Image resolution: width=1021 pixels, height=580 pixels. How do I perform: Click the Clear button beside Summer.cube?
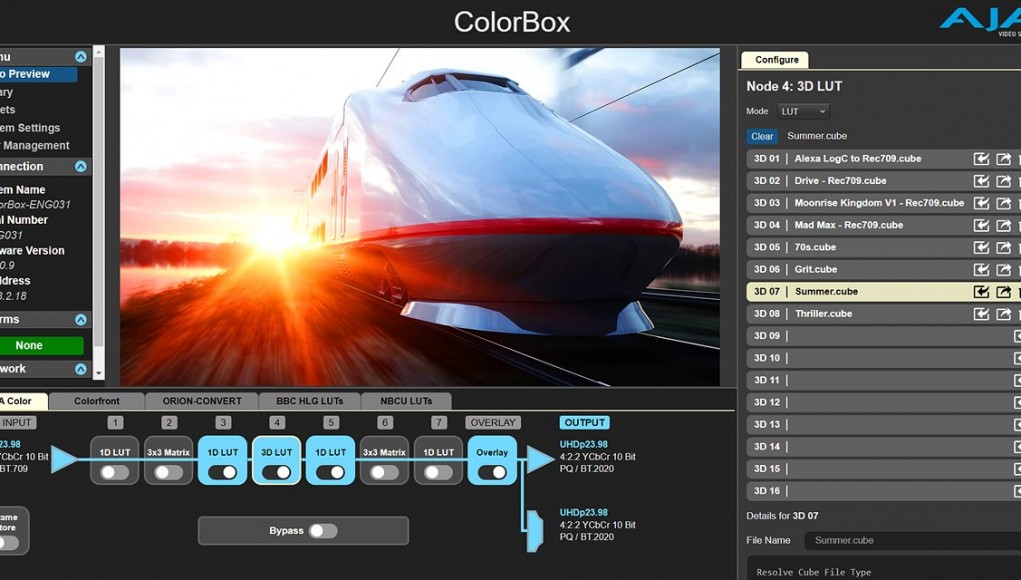click(x=762, y=136)
